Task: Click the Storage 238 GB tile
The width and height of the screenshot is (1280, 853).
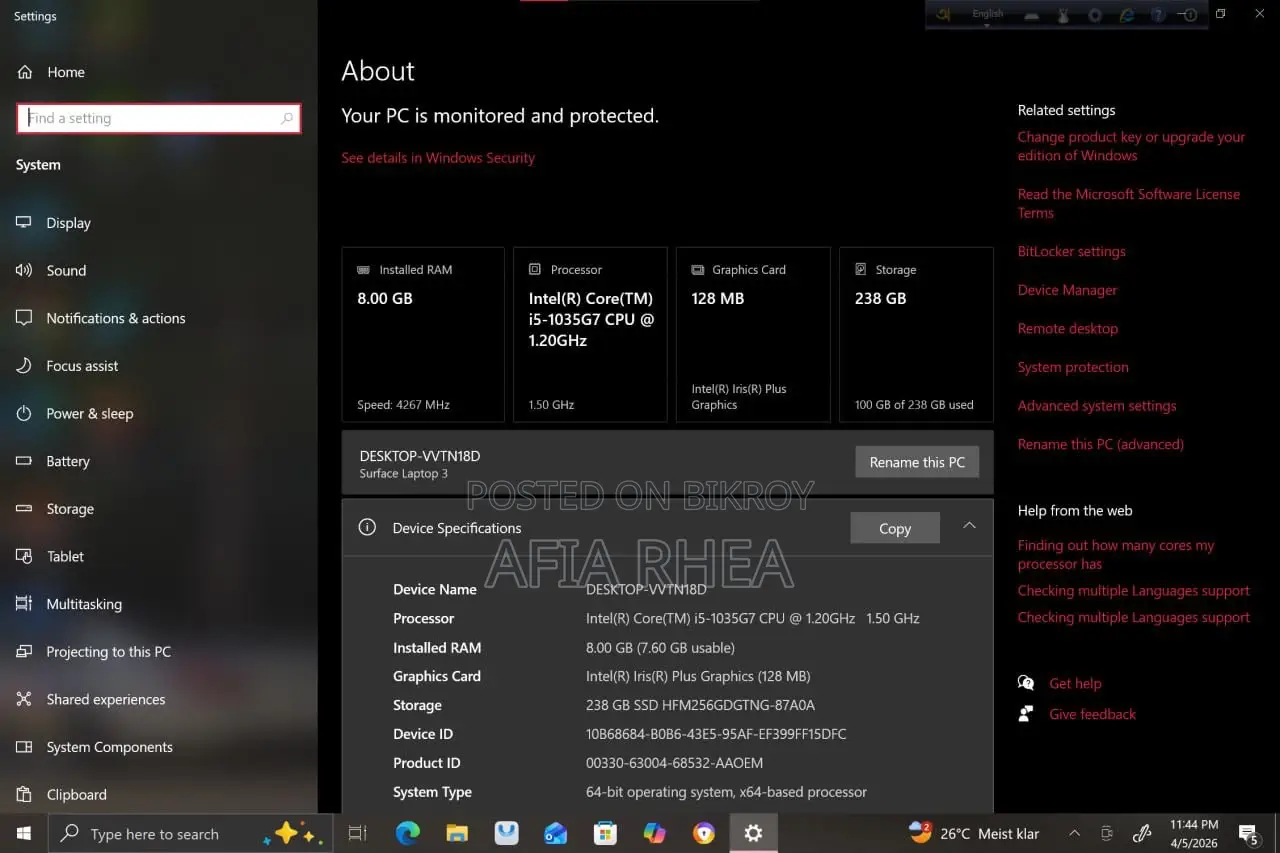Action: [916, 335]
